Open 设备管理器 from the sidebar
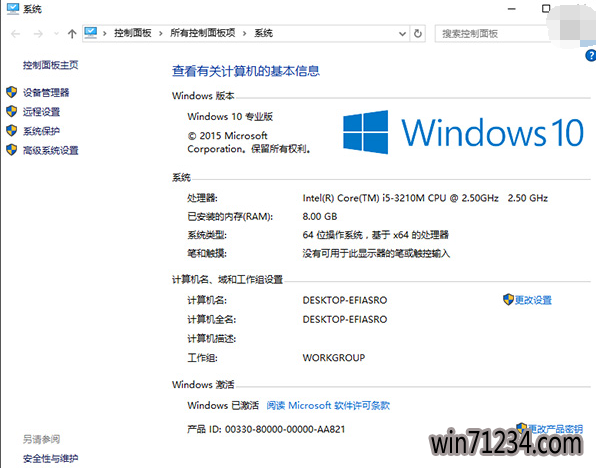The image size is (596, 468). 46,92
